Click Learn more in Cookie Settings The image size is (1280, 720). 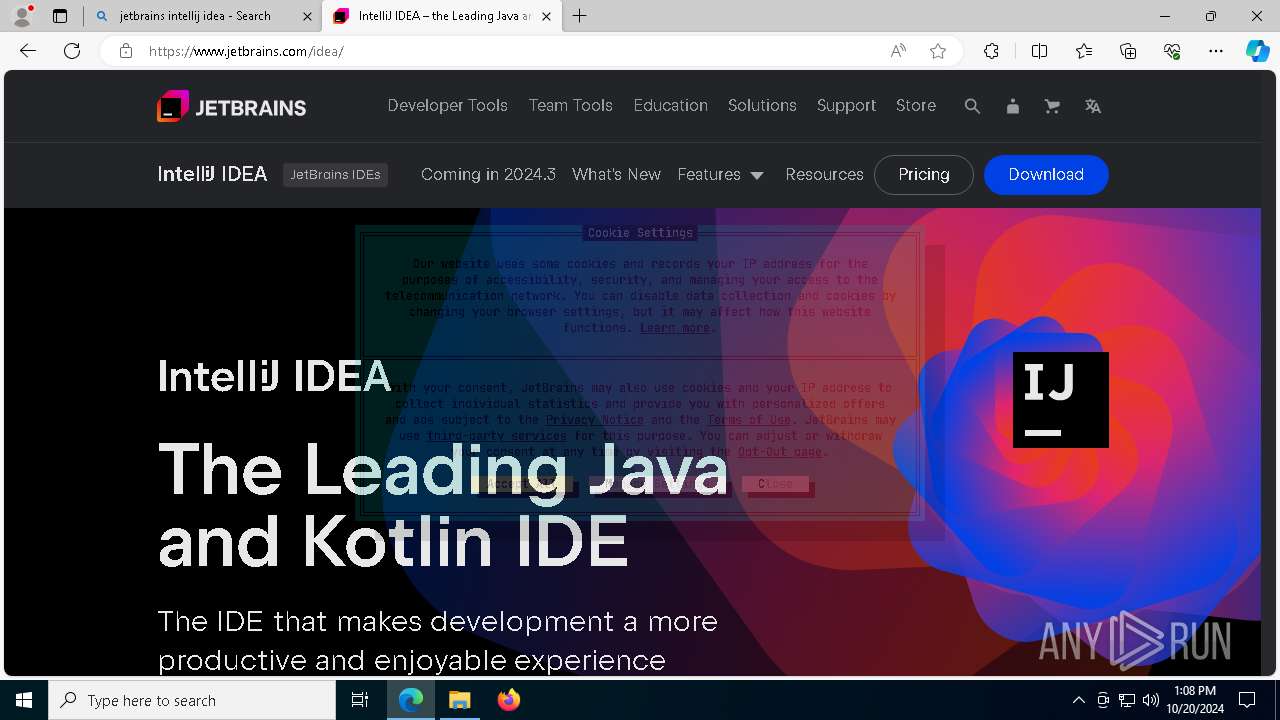[x=675, y=328]
